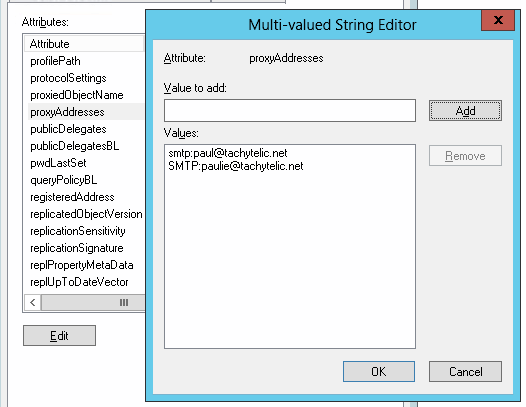
Task: Select protocolSettings attribute row
Action: (x=85, y=78)
